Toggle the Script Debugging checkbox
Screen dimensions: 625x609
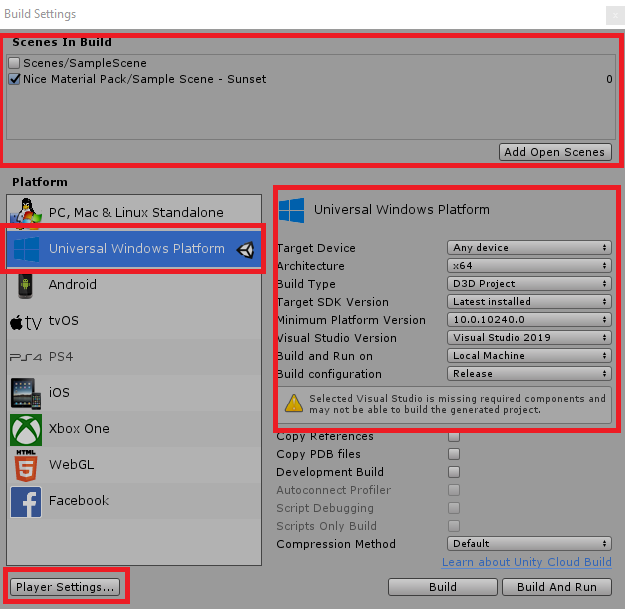pyautogui.click(x=454, y=508)
